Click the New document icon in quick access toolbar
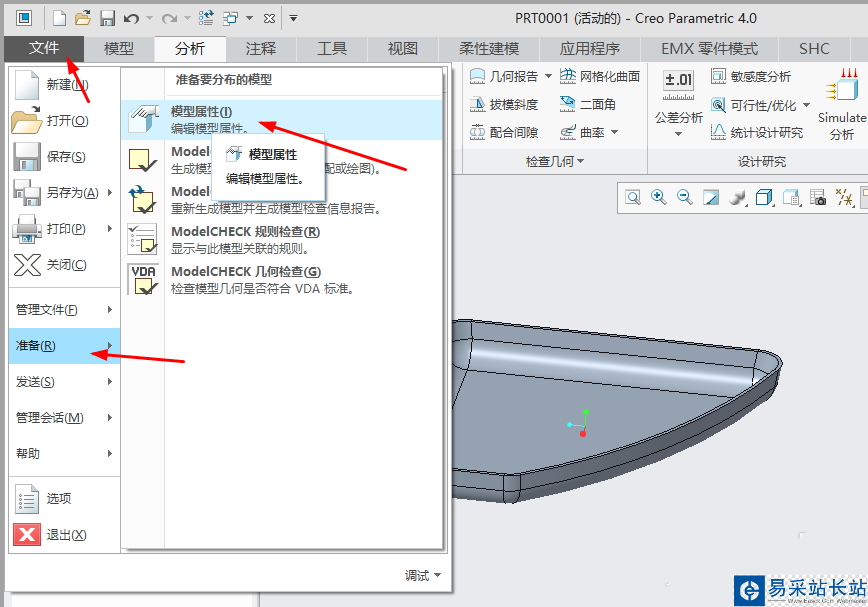This screenshot has width=868, height=607. click(x=59, y=18)
